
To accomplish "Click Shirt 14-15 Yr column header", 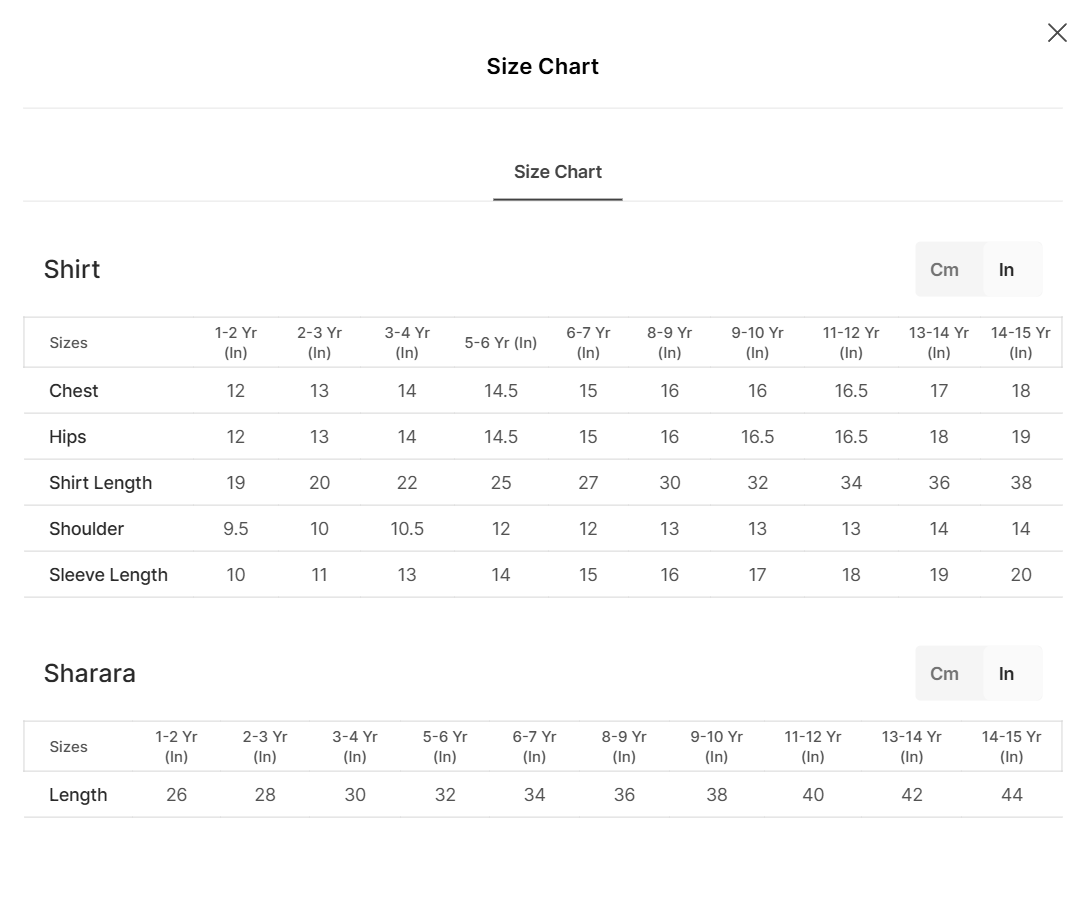I will coord(1020,342).
